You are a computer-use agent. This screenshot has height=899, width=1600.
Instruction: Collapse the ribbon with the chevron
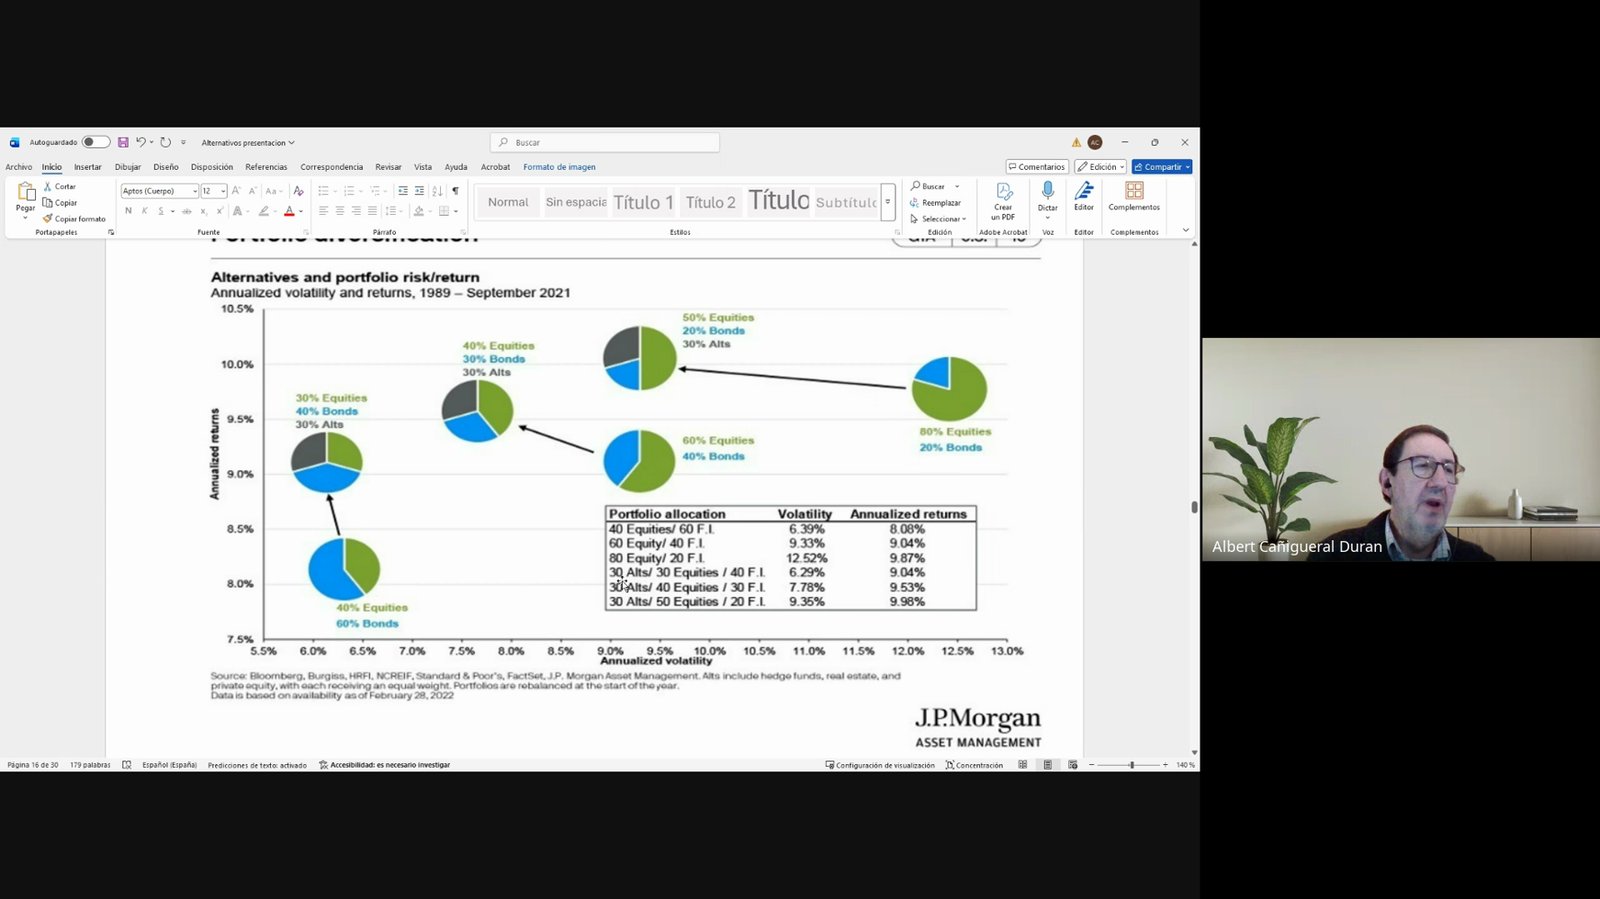[x=1186, y=231]
